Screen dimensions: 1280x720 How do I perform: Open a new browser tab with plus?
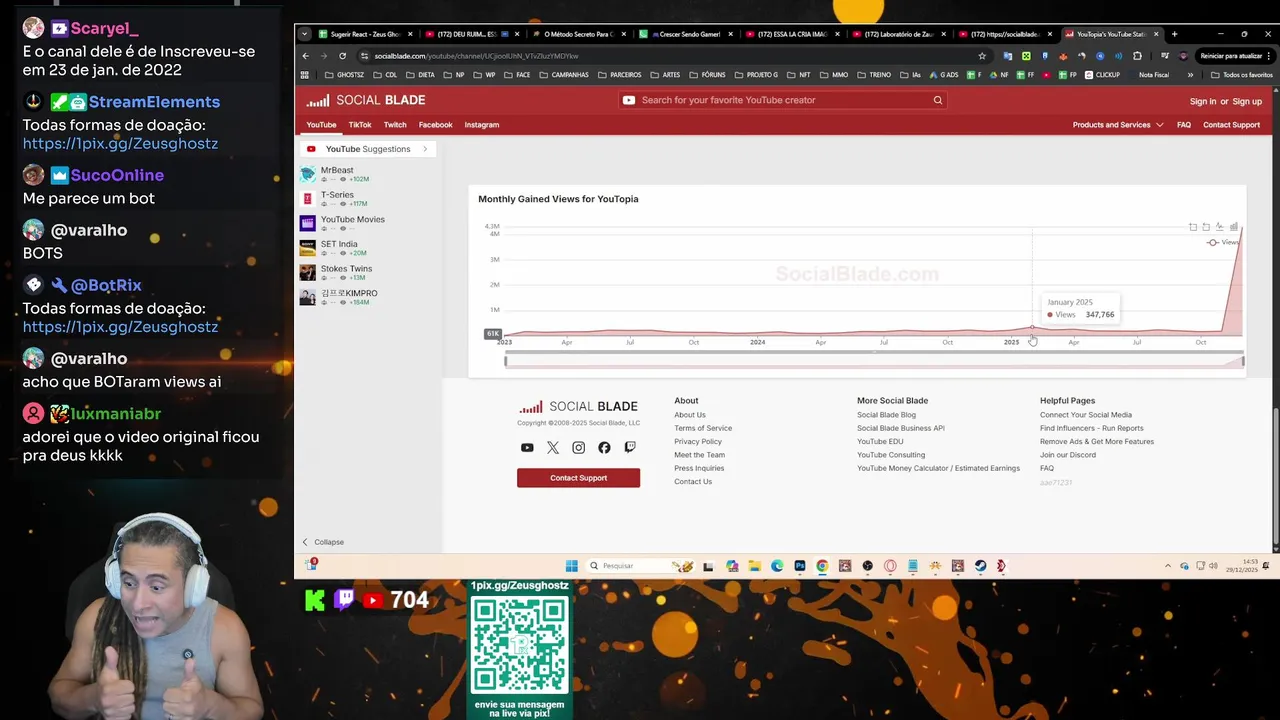click(x=1174, y=34)
